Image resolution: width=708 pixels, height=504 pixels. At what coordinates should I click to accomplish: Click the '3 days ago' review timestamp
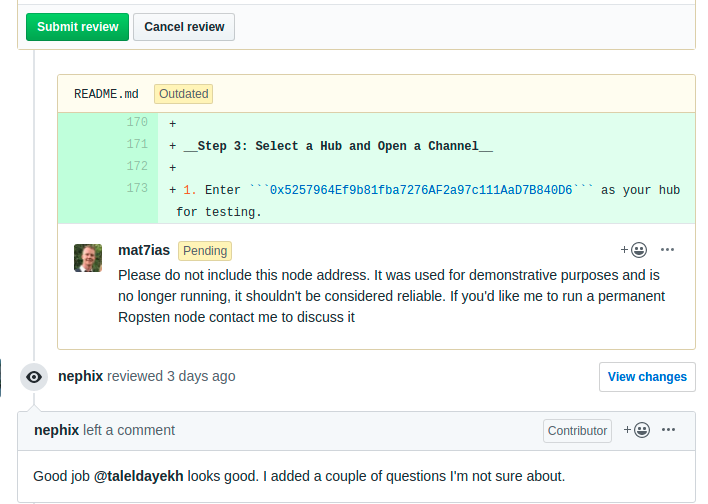201,376
